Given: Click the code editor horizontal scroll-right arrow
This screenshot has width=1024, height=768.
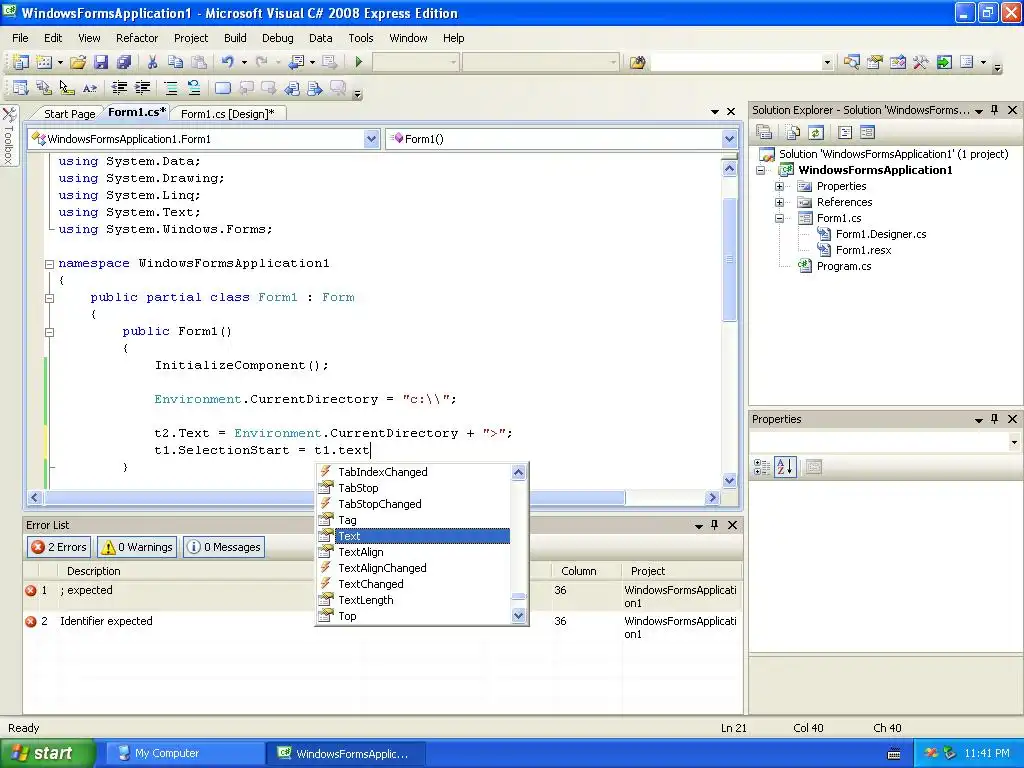Looking at the screenshot, I should coord(712,498).
